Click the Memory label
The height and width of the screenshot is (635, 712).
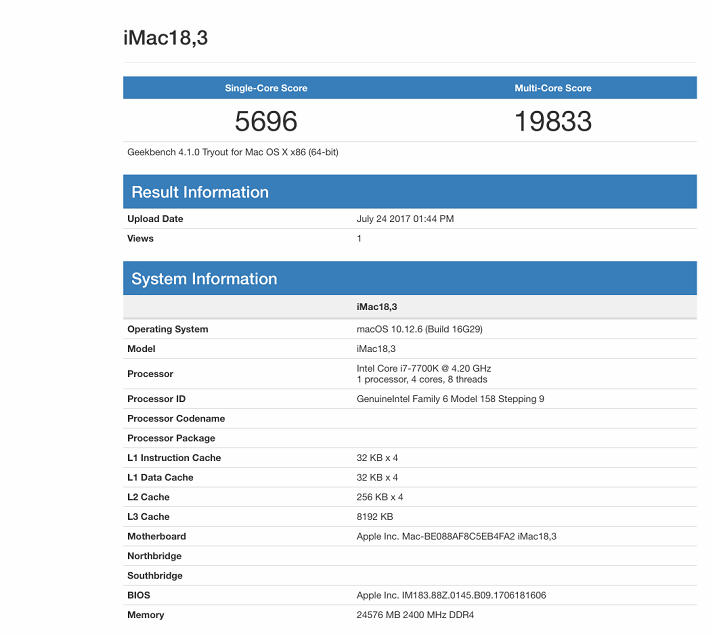145,615
